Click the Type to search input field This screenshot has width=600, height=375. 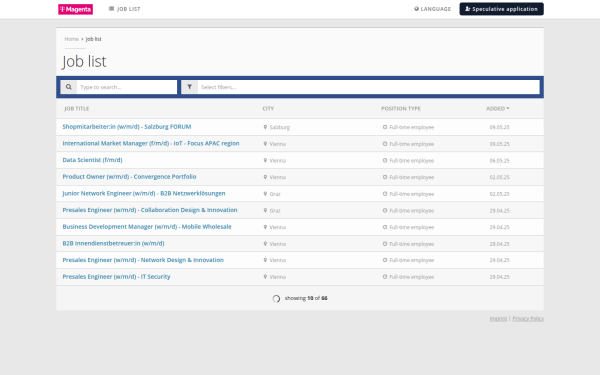pos(127,87)
